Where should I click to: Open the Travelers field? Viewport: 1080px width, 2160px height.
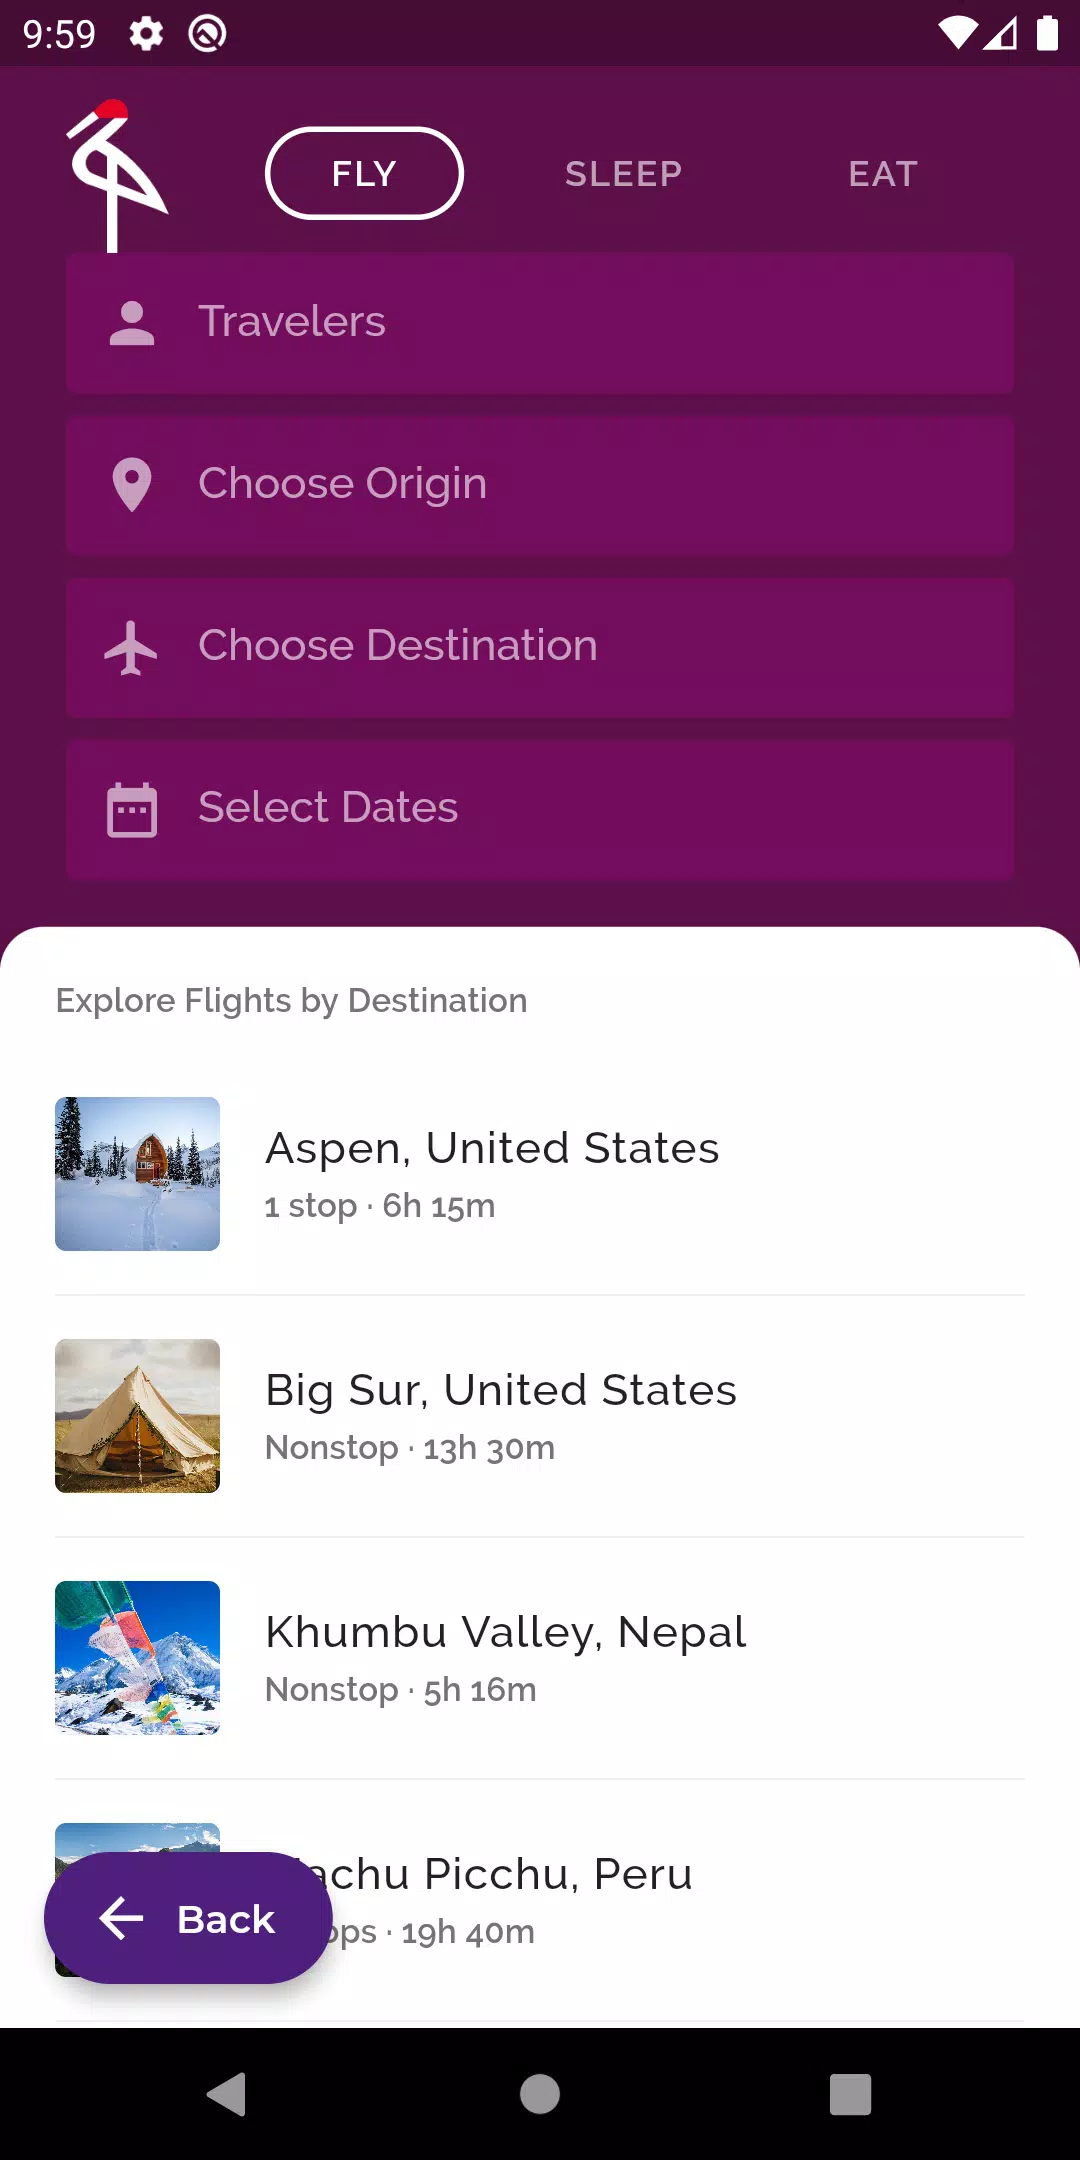coord(540,323)
